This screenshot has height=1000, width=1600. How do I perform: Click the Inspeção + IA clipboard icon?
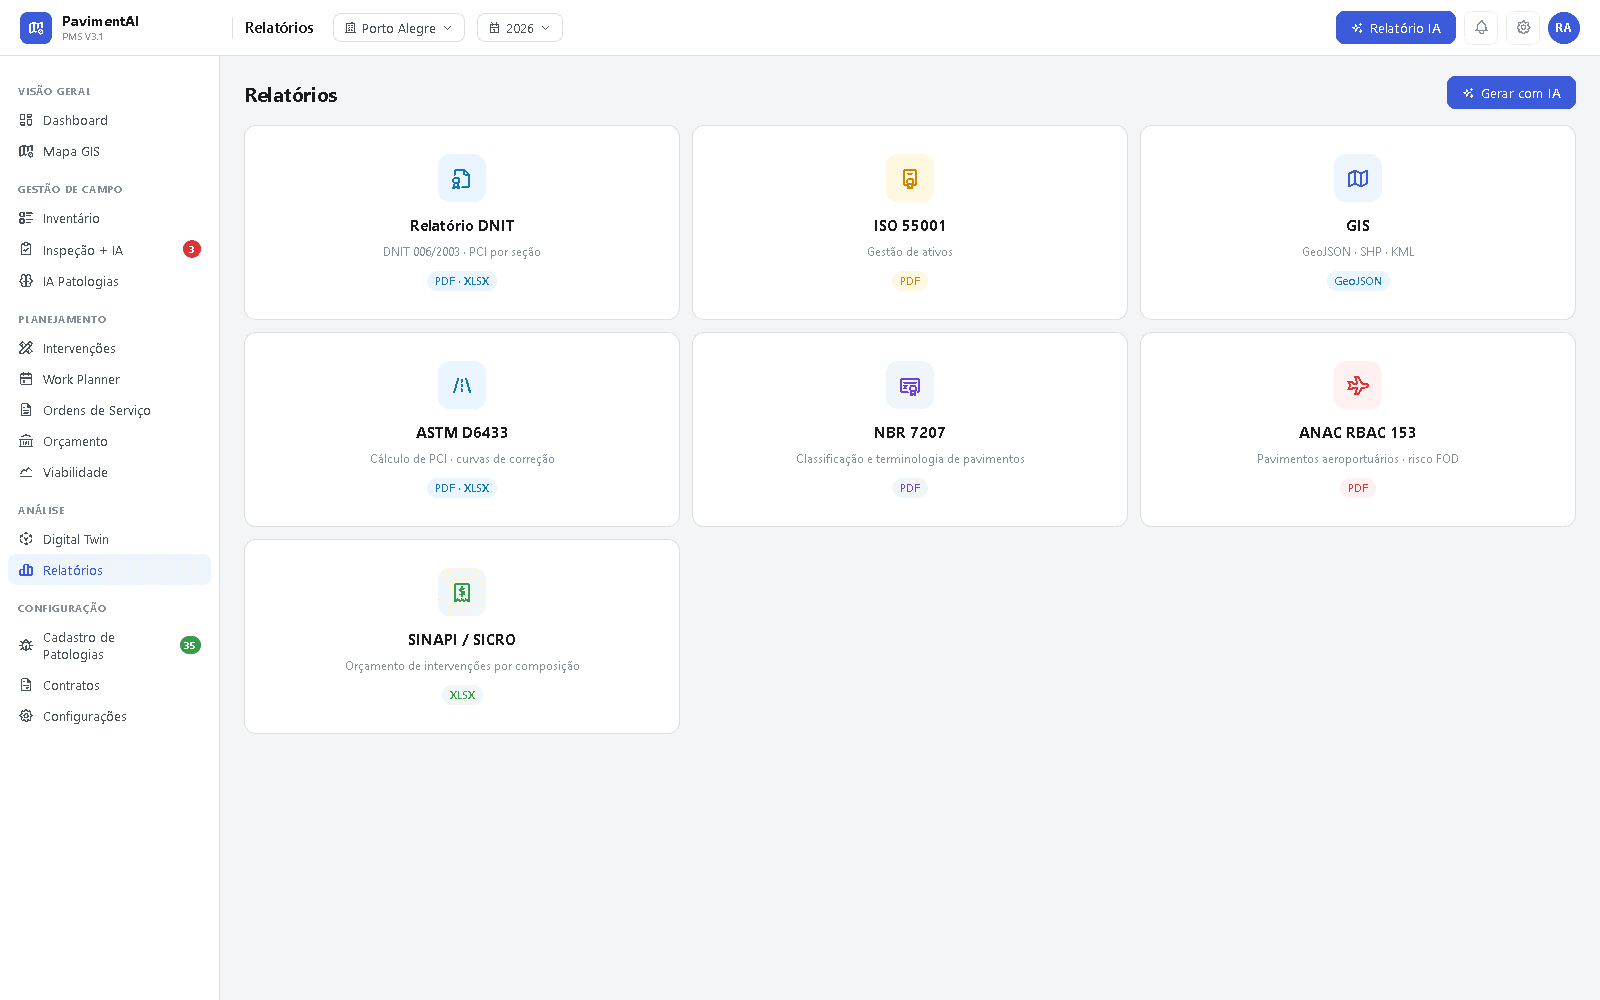point(26,250)
